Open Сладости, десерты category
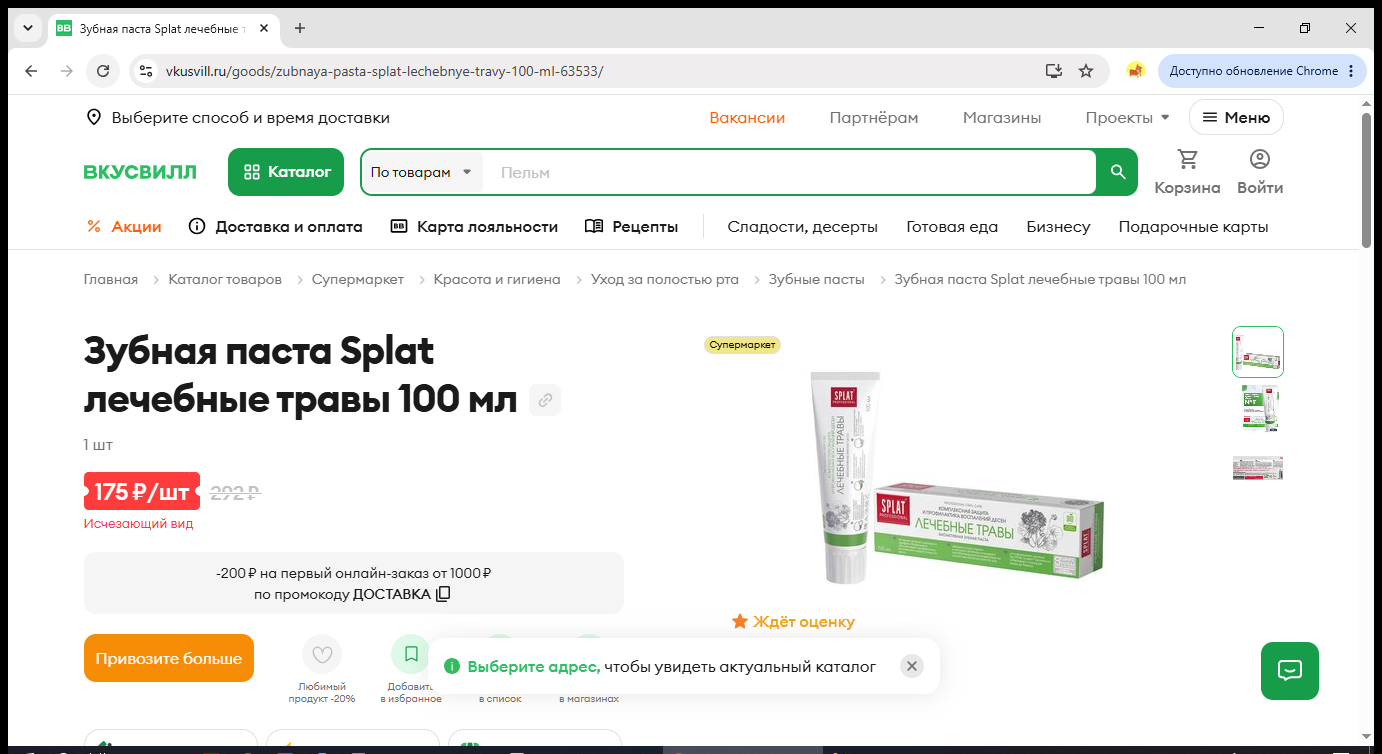Screen dimensions: 1382x754 click(x=802, y=227)
